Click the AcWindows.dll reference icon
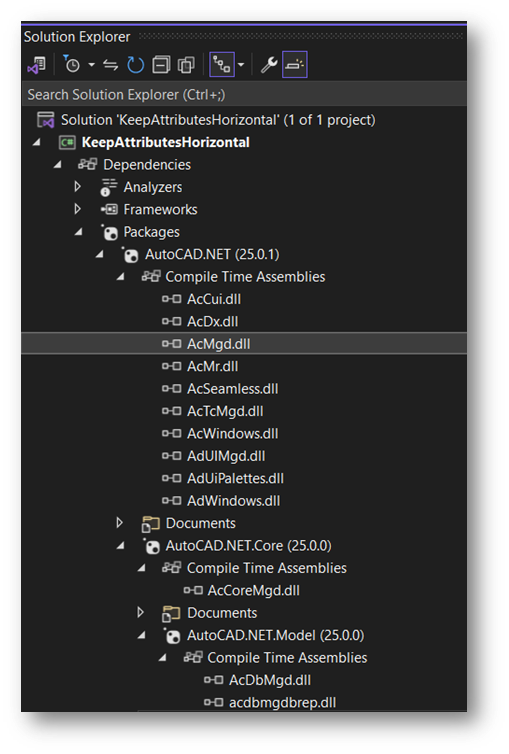 point(172,433)
